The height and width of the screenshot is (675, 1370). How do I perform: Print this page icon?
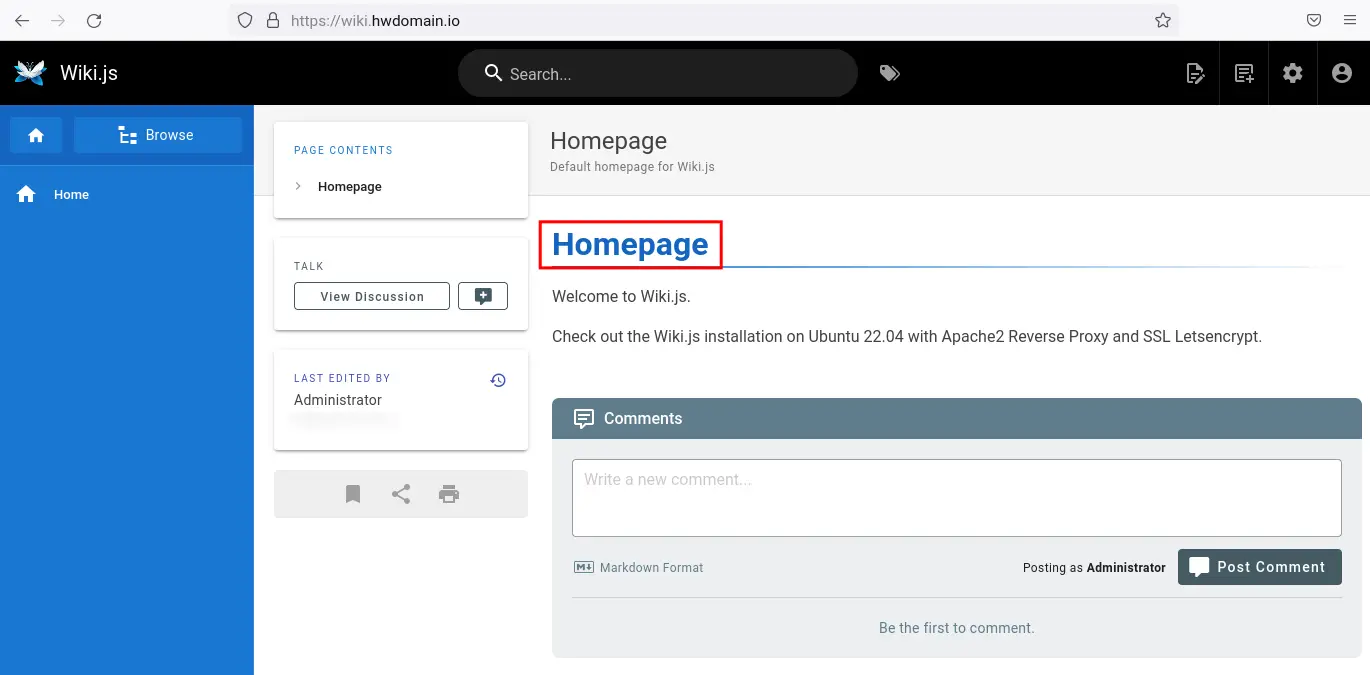[449, 494]
